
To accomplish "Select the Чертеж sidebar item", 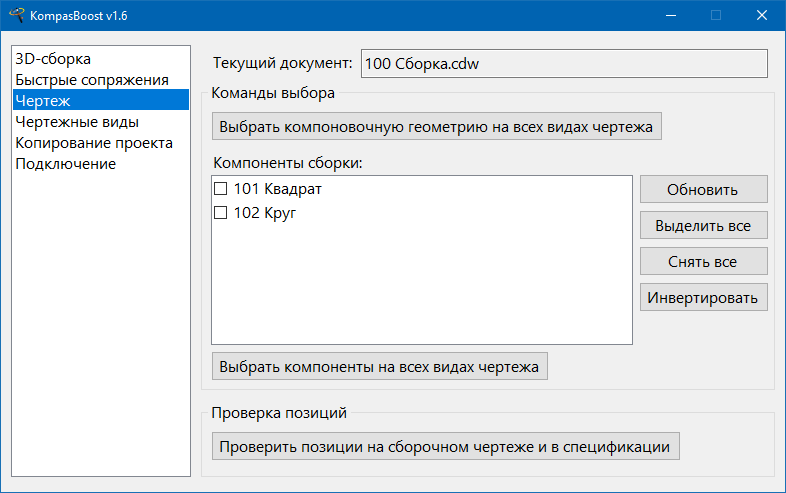I will tap(42, 101).
